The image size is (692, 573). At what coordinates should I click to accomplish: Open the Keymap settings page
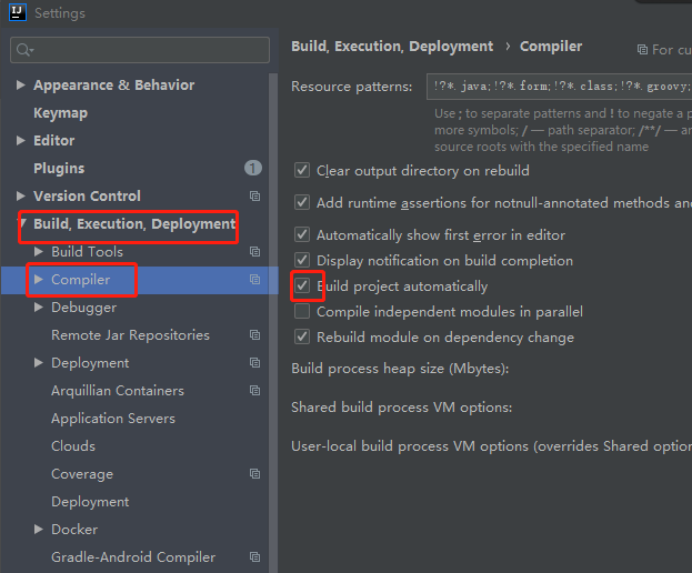(x=60, y=113)
